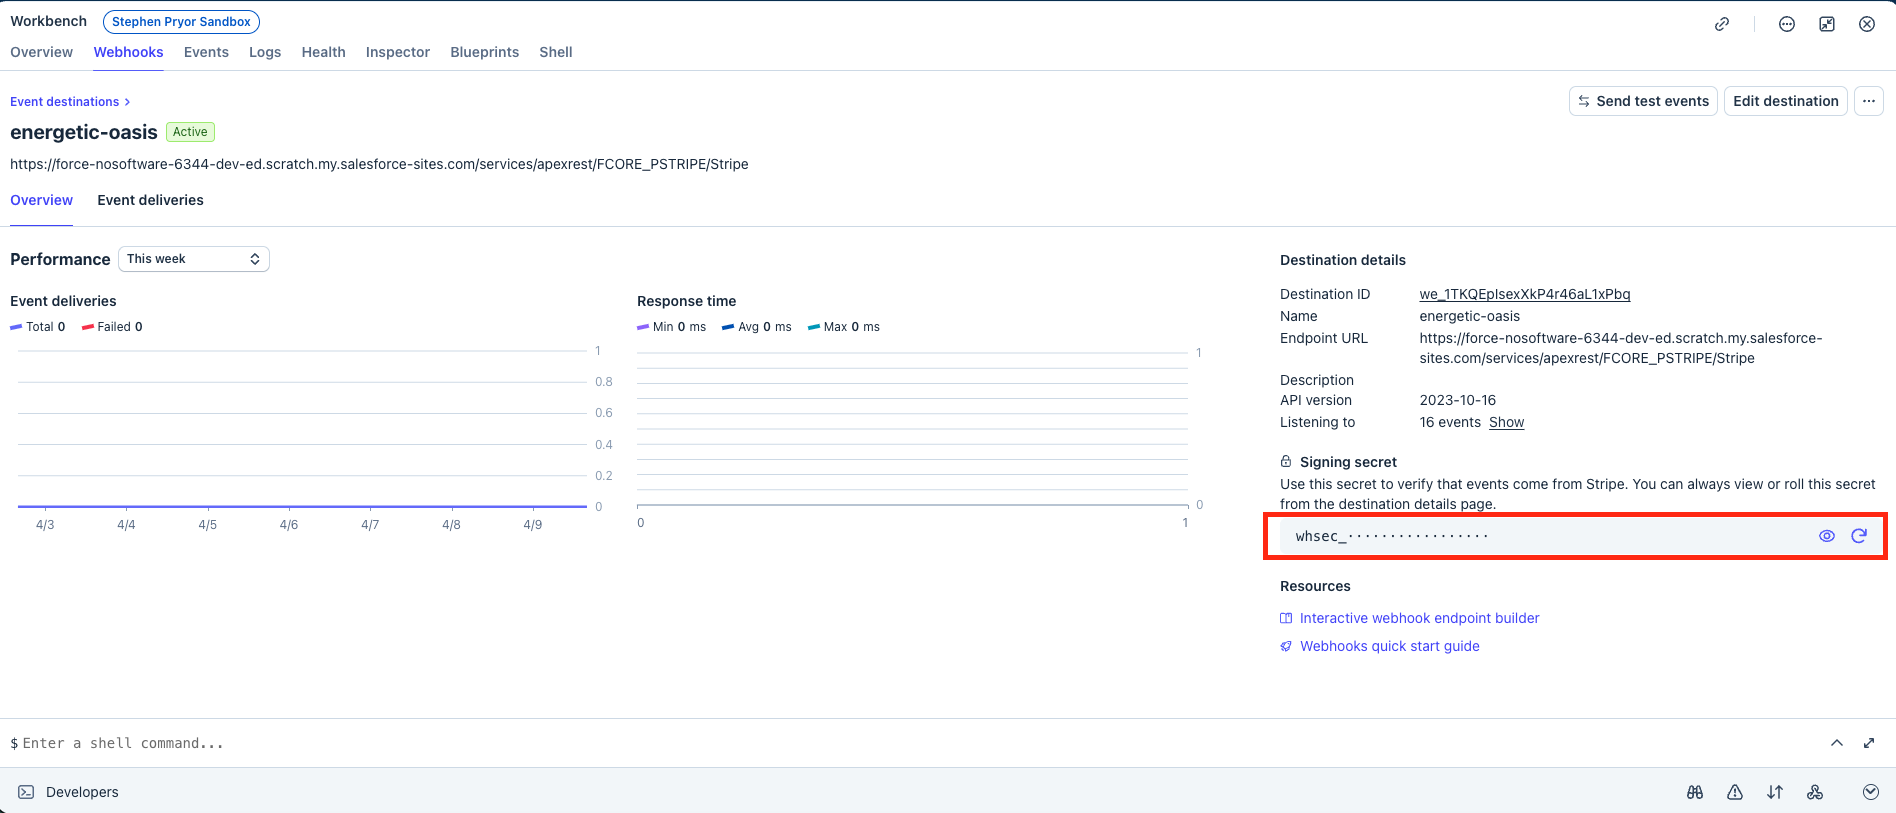Close the Workbench panel
The width and height of the screenshot is (1896, 813).
[x=1867, y=24]
